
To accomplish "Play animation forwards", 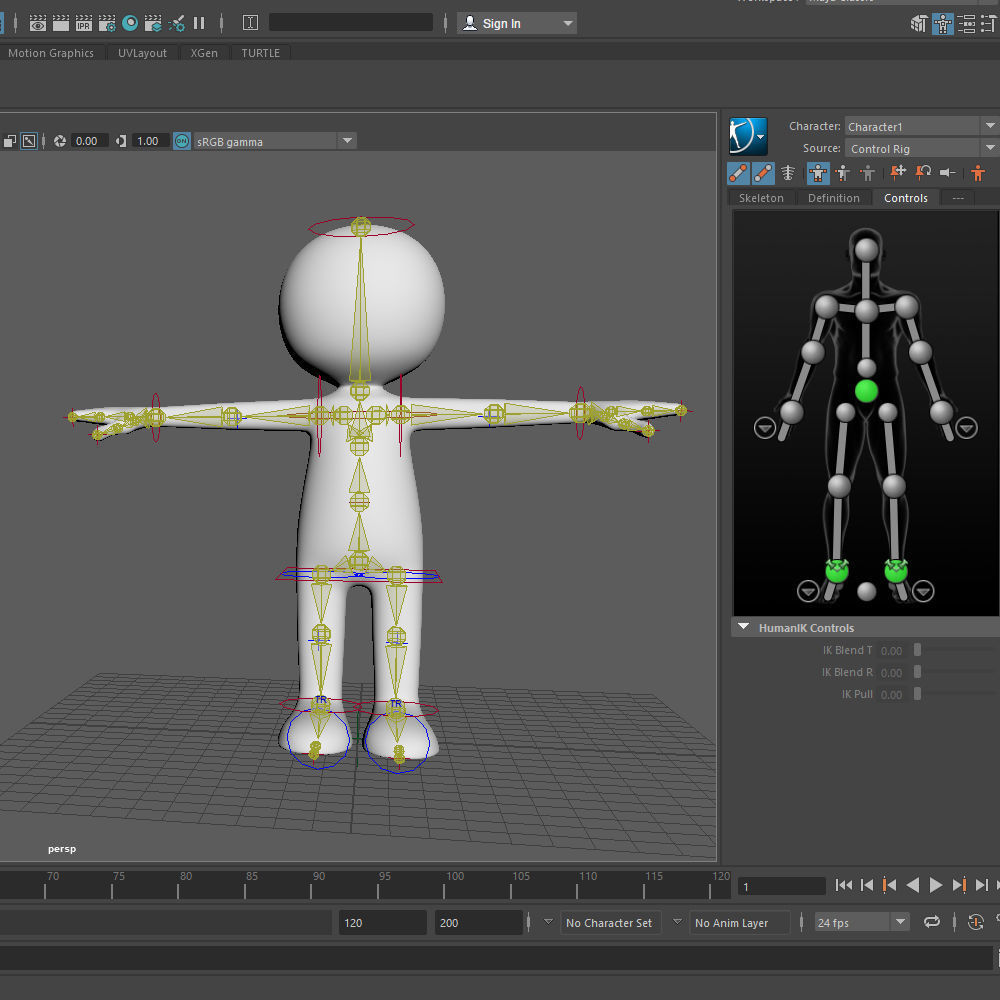I will pyautogui.click(x=936, y=885).
